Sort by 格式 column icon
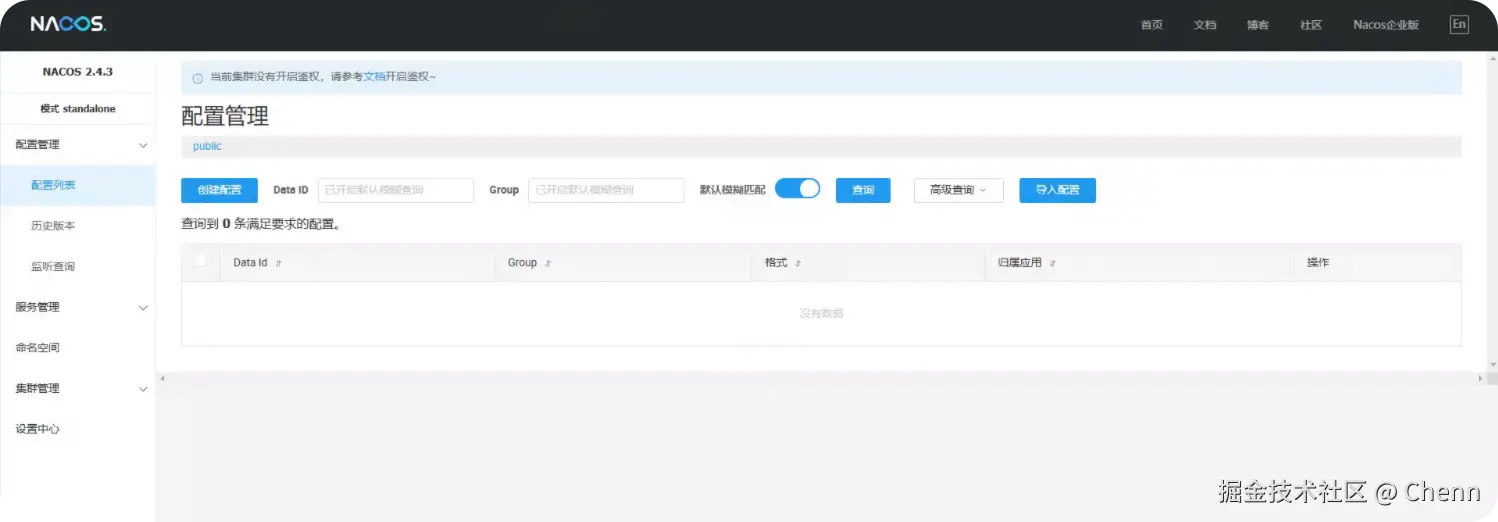 pos(798,263)
